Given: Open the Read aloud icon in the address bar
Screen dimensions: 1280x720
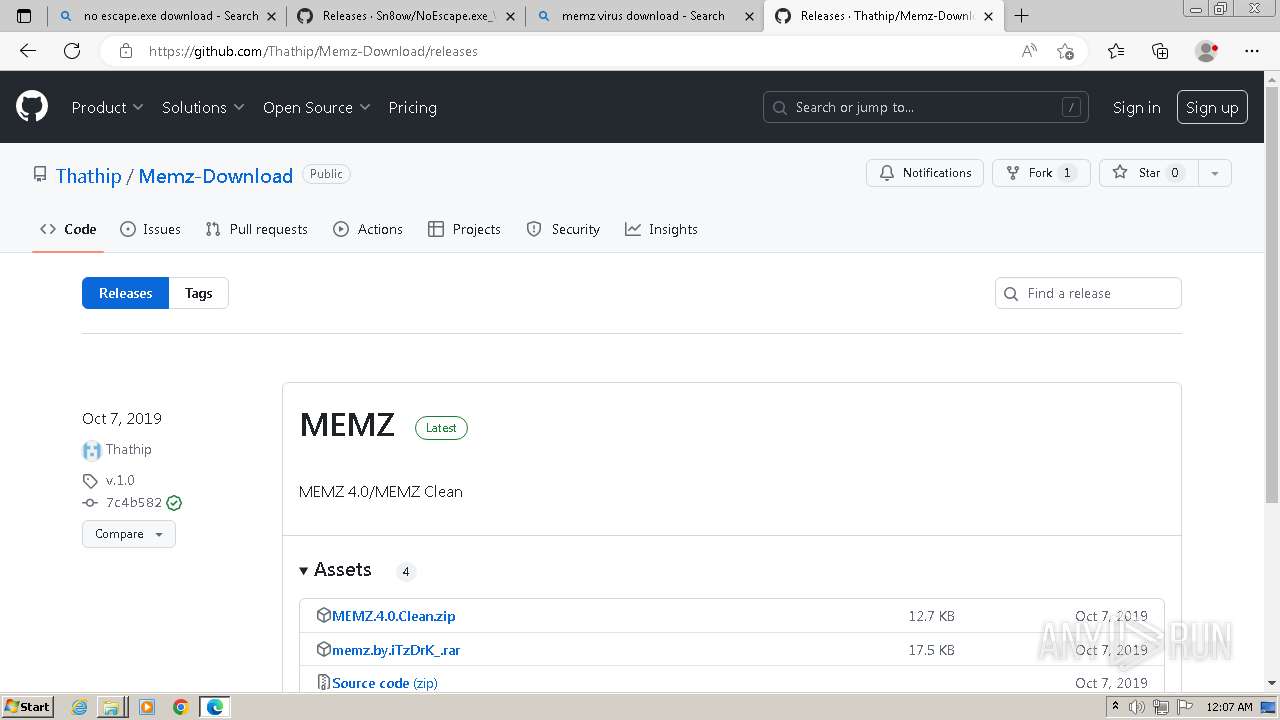Looking at the screenshot, I should [1029, 51].
